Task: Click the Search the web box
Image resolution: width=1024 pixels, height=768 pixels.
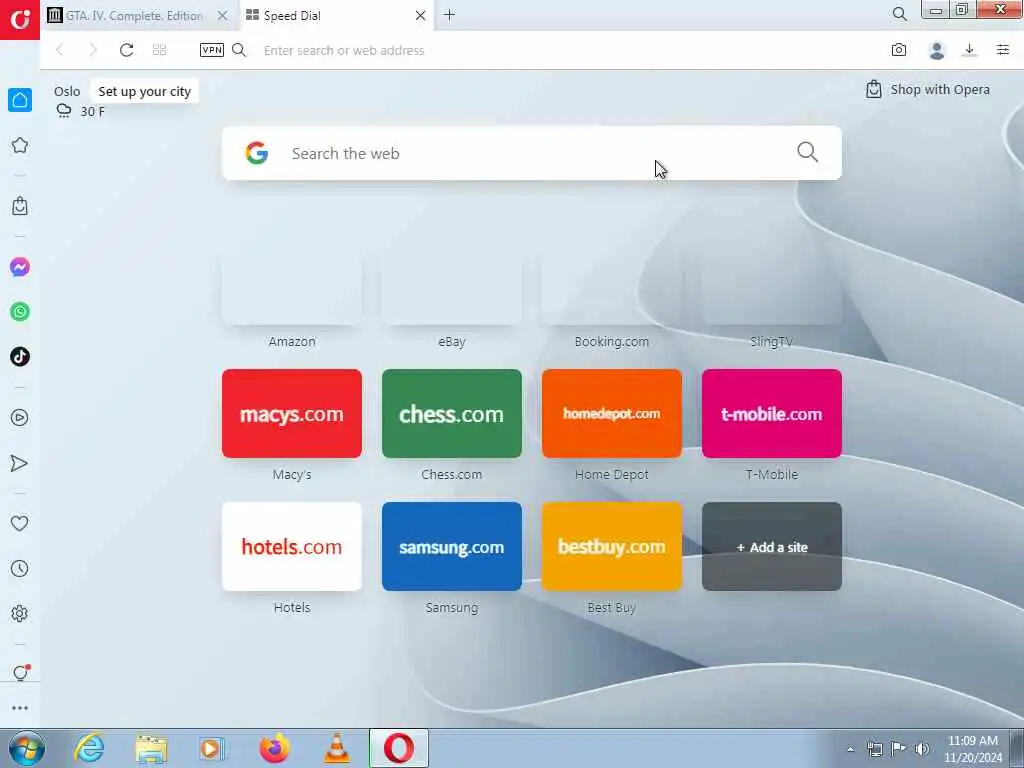Action: (532, 153)
